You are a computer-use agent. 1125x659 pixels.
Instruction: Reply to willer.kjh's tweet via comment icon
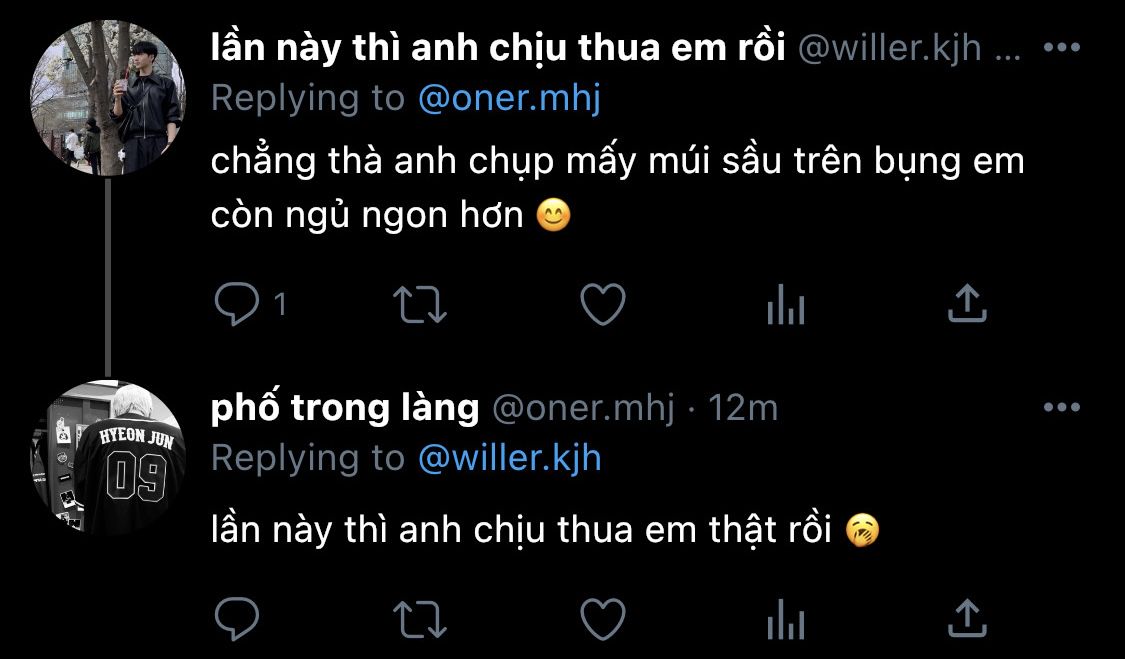tap(237, 304)
